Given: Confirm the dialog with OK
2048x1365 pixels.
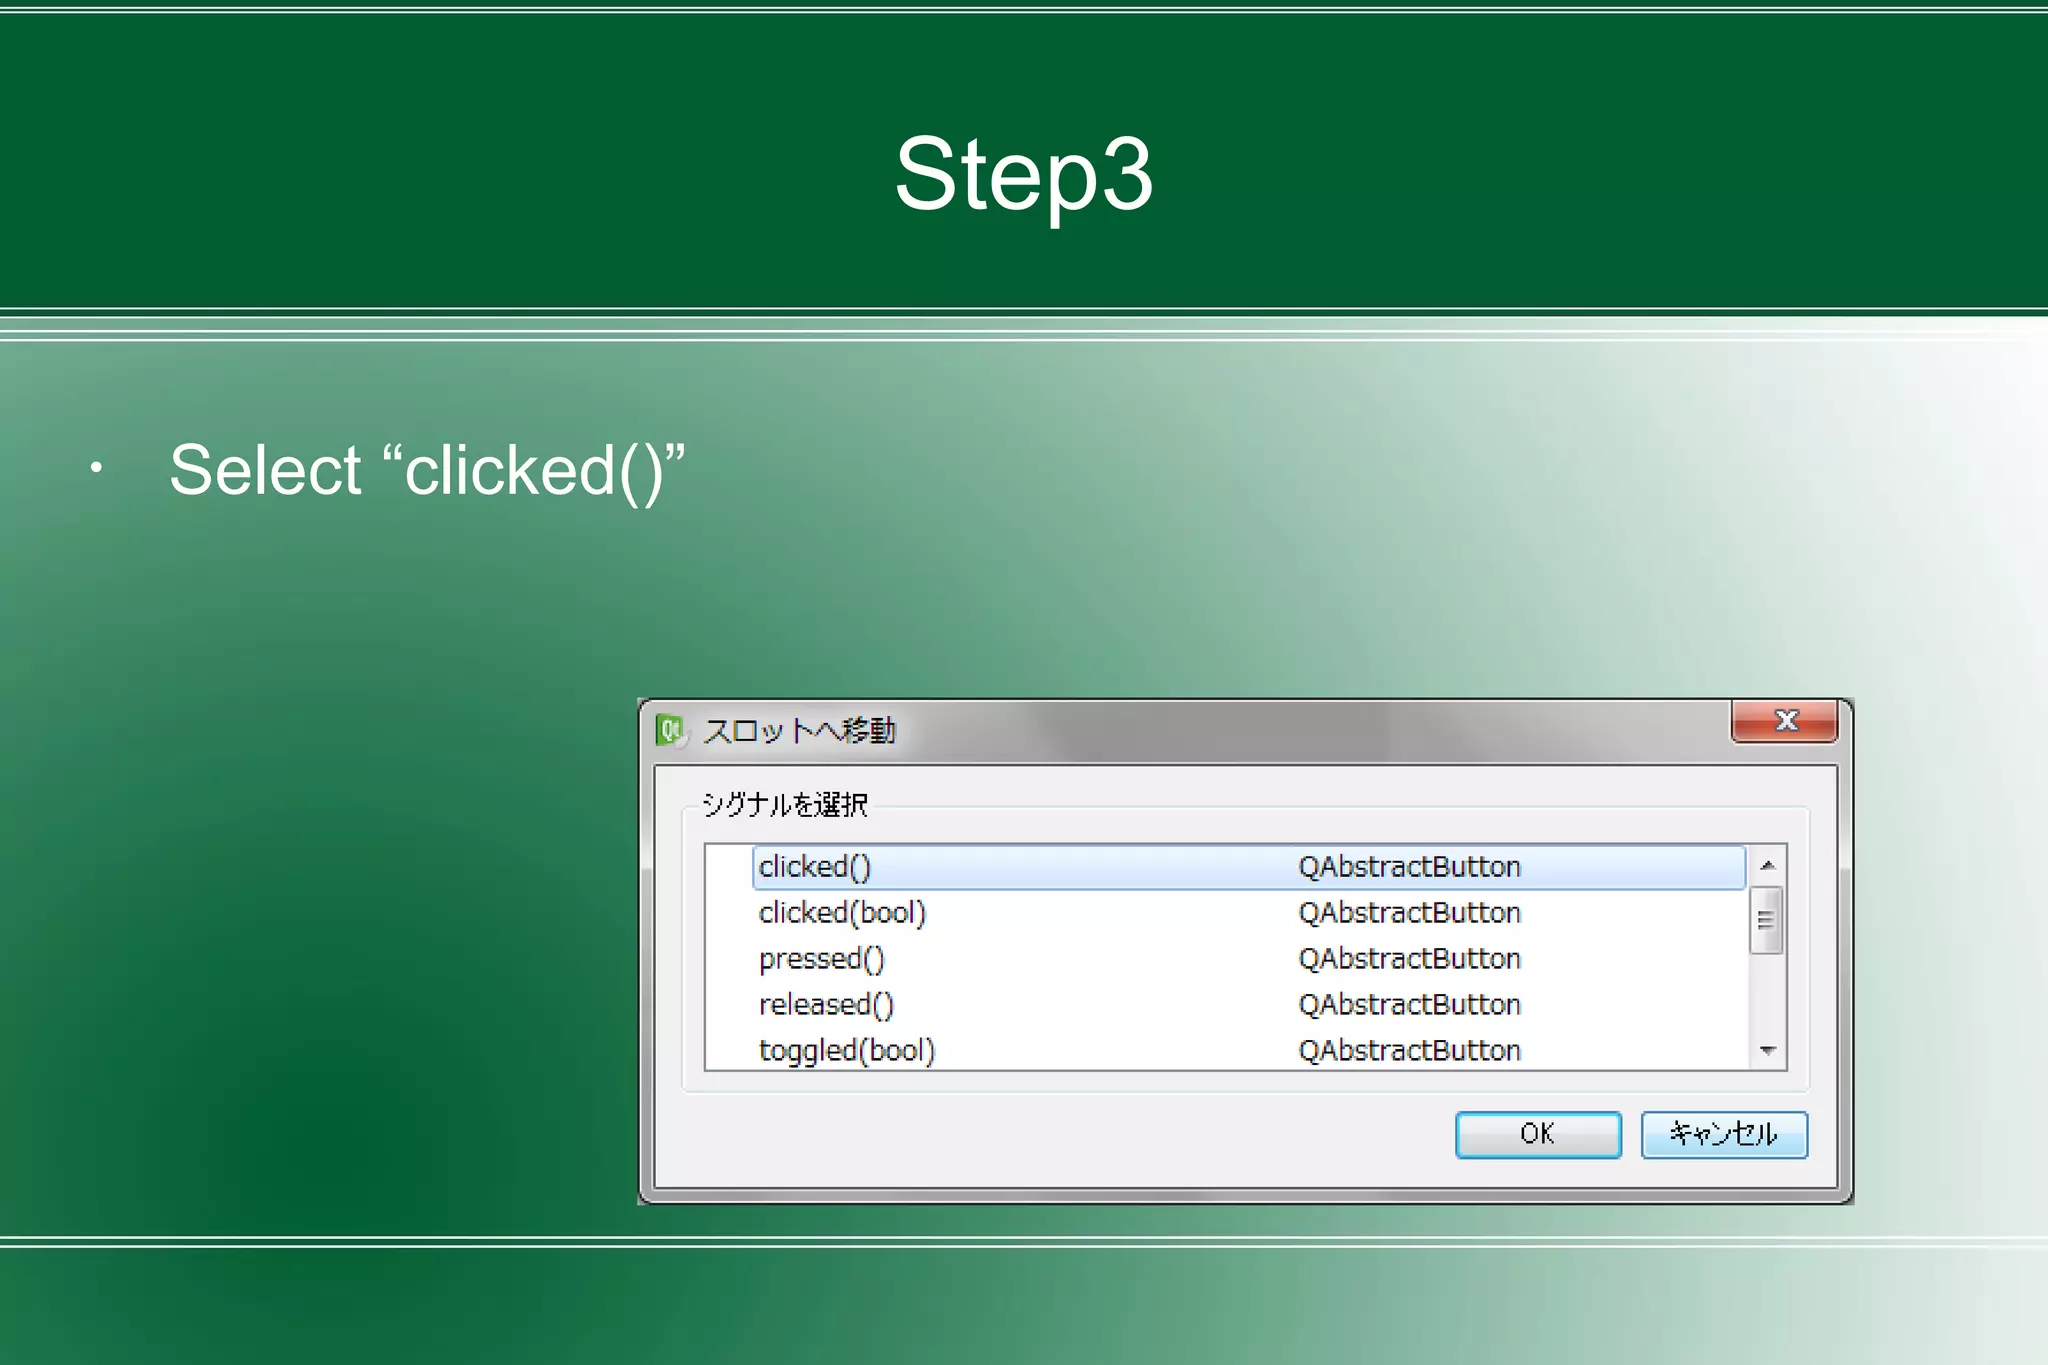Looking at the screenshot, I should tap(1538, 1134).
